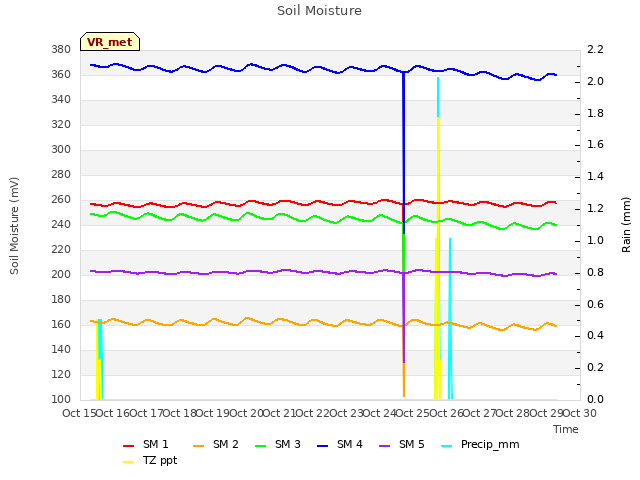Click the 200 left axis value
The height and width of the screenshot is (480, 640).
pos(61,275)
